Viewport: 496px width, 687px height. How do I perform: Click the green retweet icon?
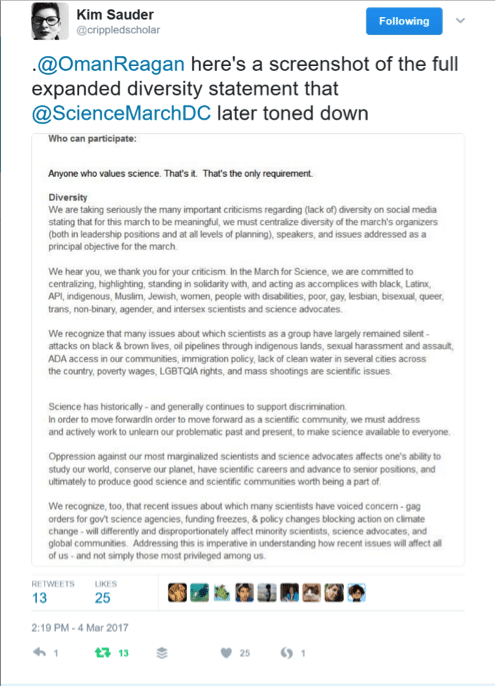coord(103,653)
